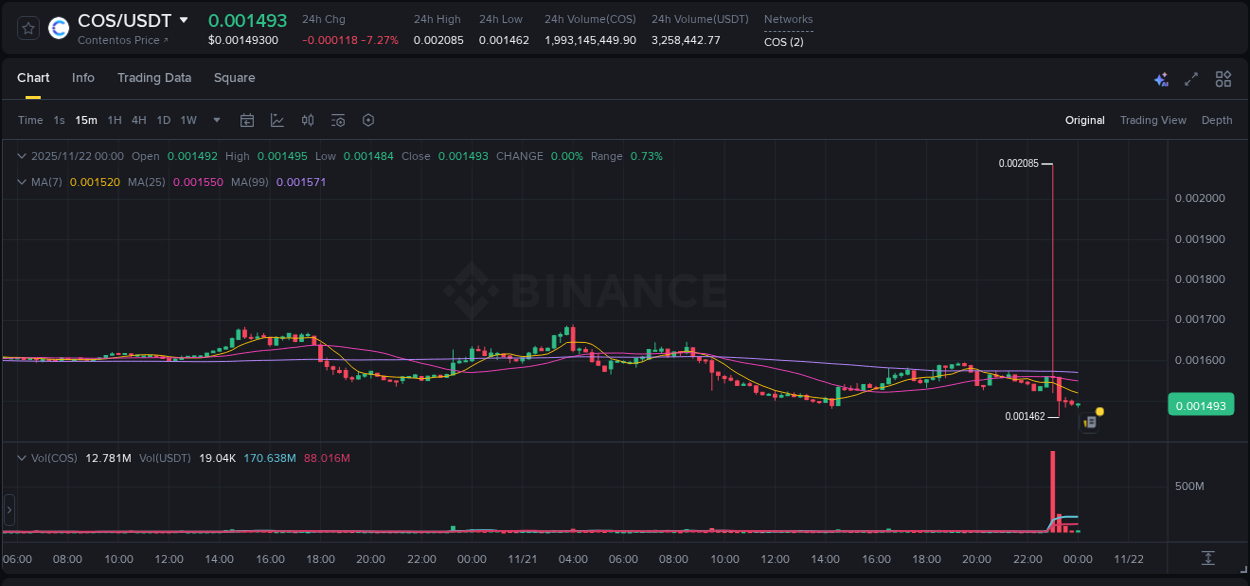This screenshot has height=586, width=1250.
Task: Collapse the MA indicators row chevron
Action: tap(20, 183)
